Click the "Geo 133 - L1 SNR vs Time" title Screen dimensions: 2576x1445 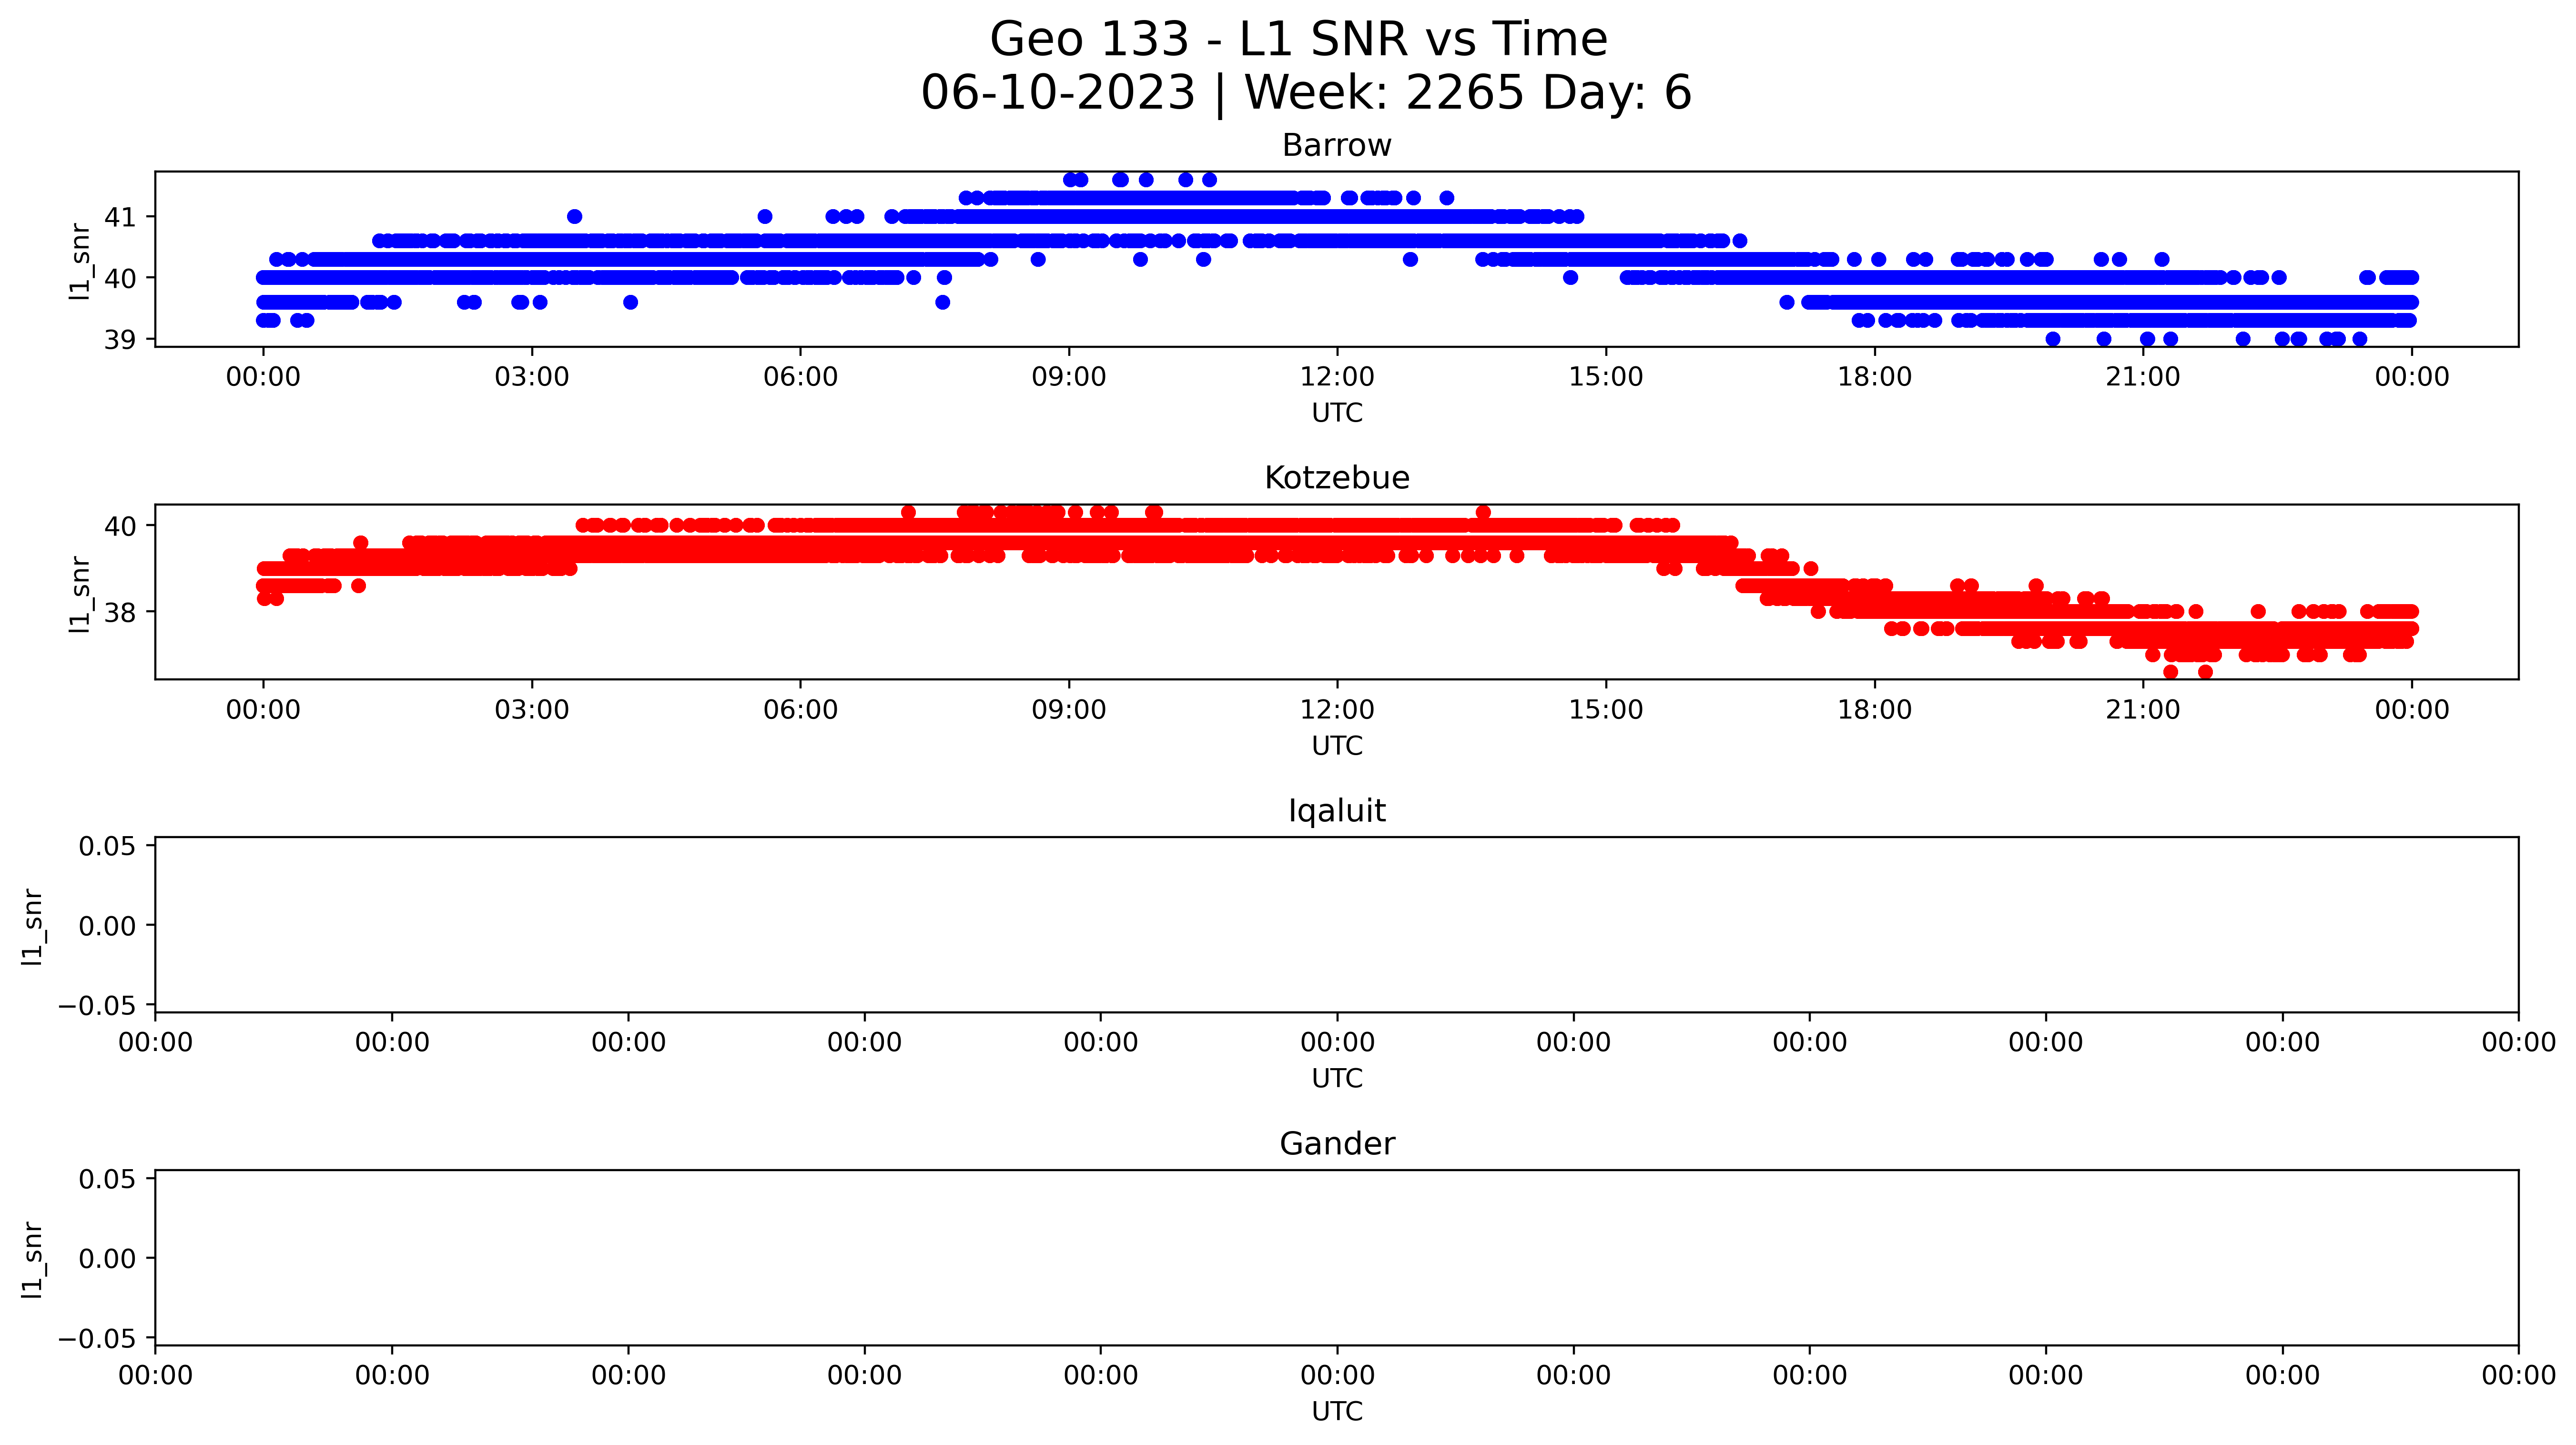pos(1298,40)
